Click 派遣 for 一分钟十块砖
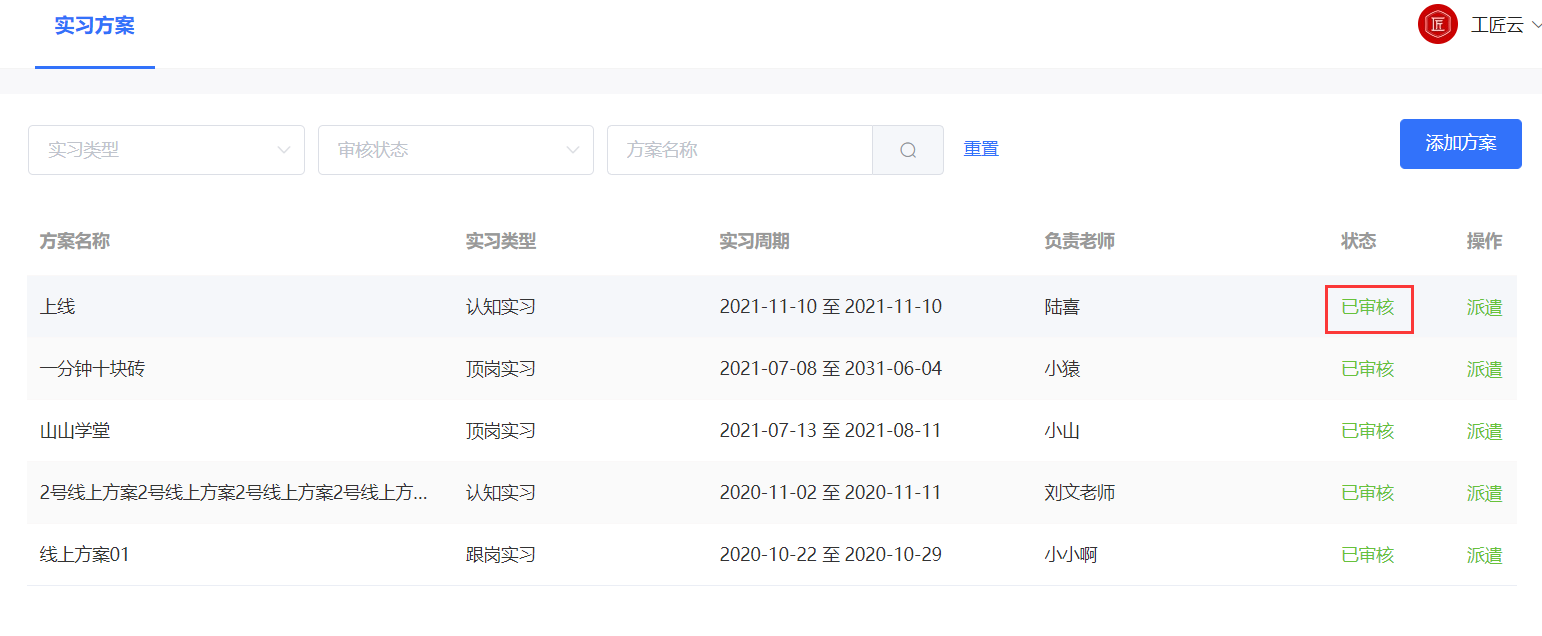The image size is (1542, 636). [1484, 368]
